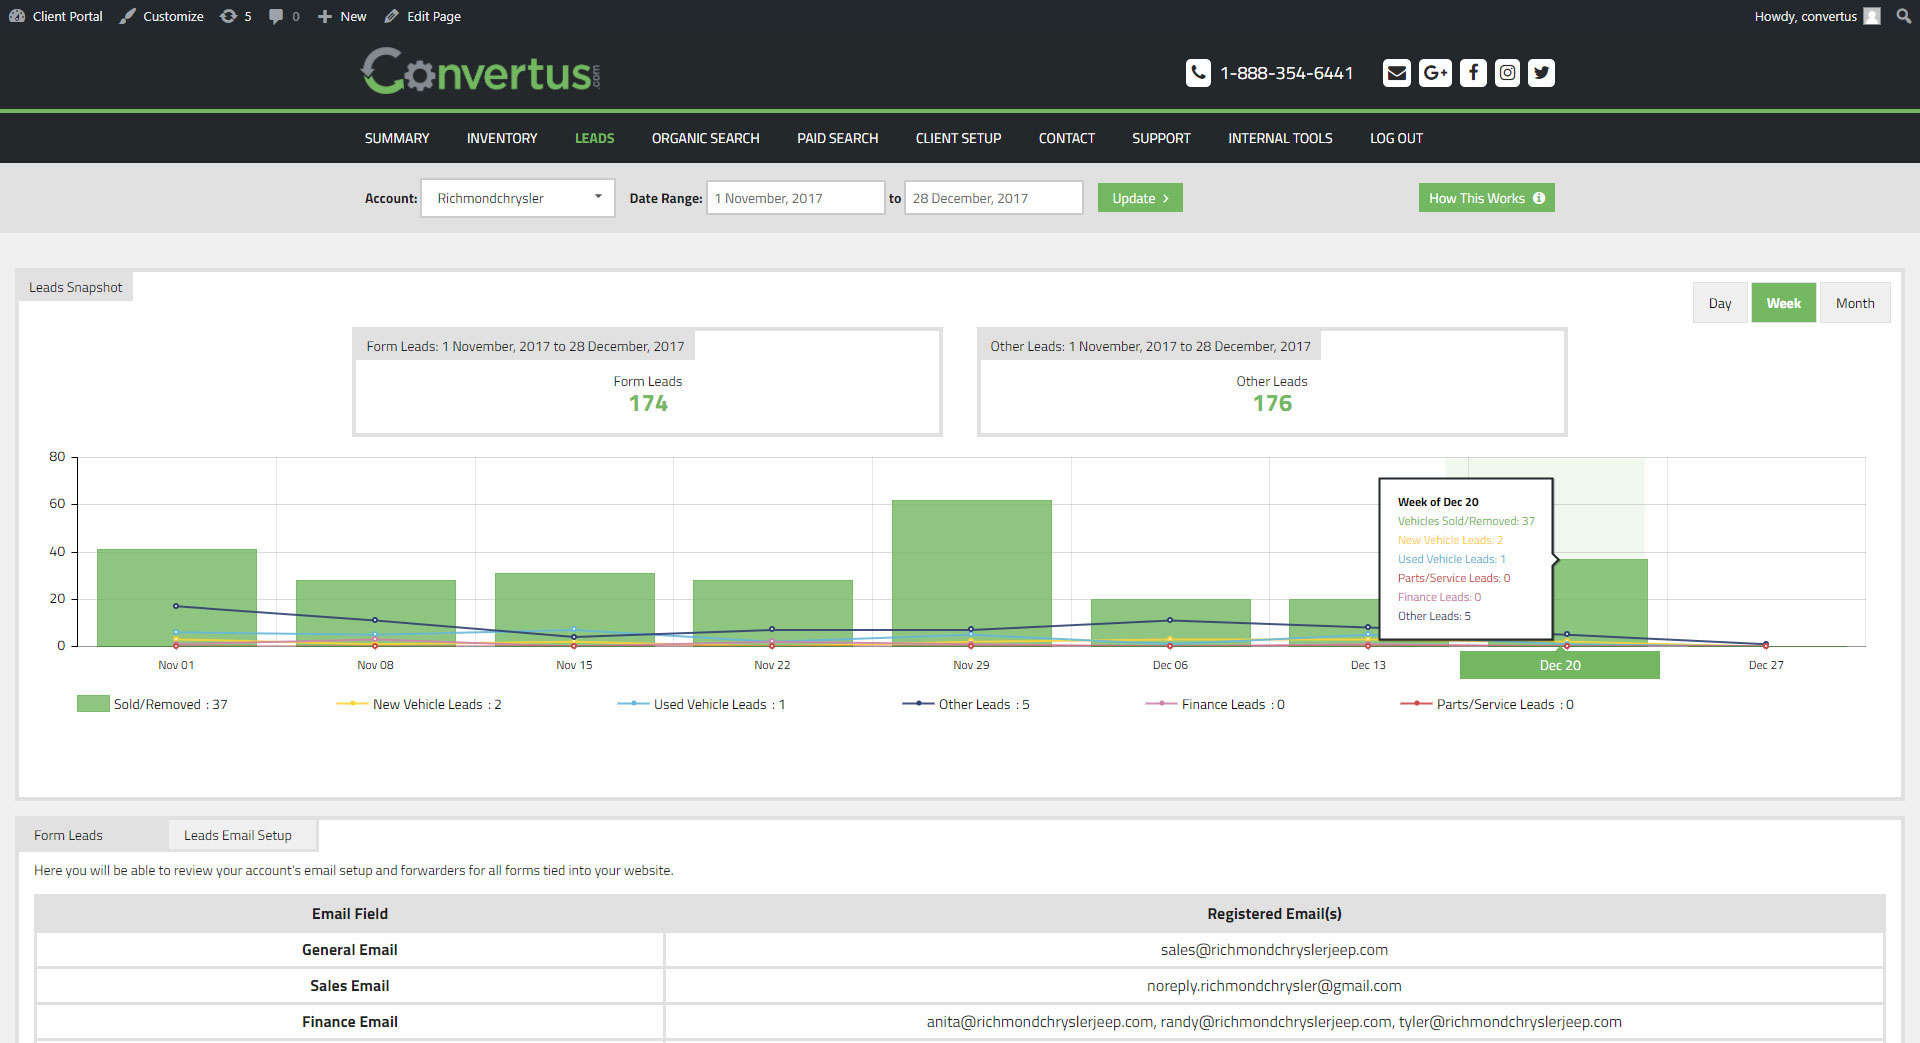Click the Customize brush icon
This screenshot has height=1043, width=1920.
pos(127,16)
